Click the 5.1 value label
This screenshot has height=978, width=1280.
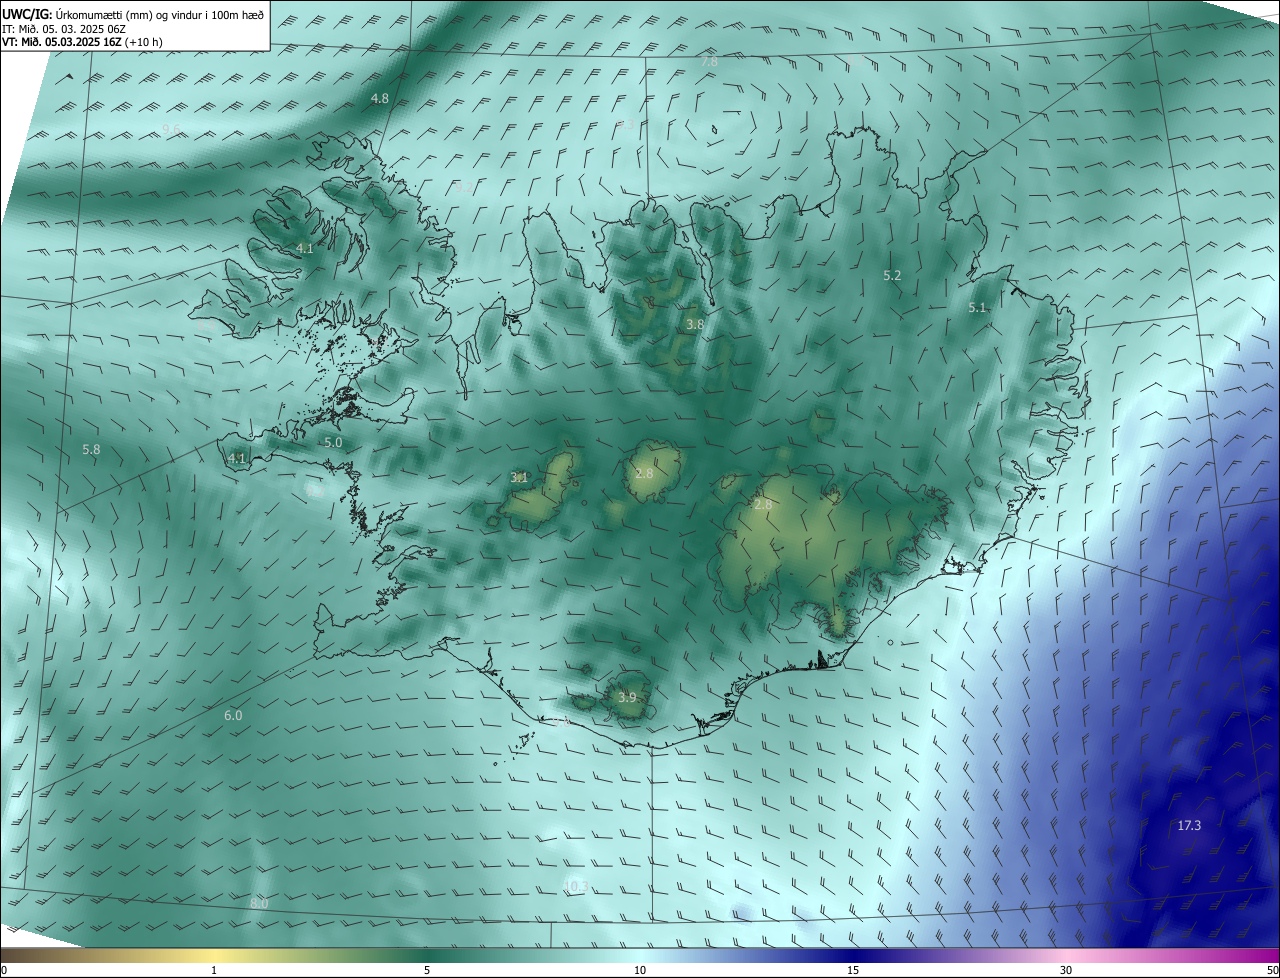[978, 308]
